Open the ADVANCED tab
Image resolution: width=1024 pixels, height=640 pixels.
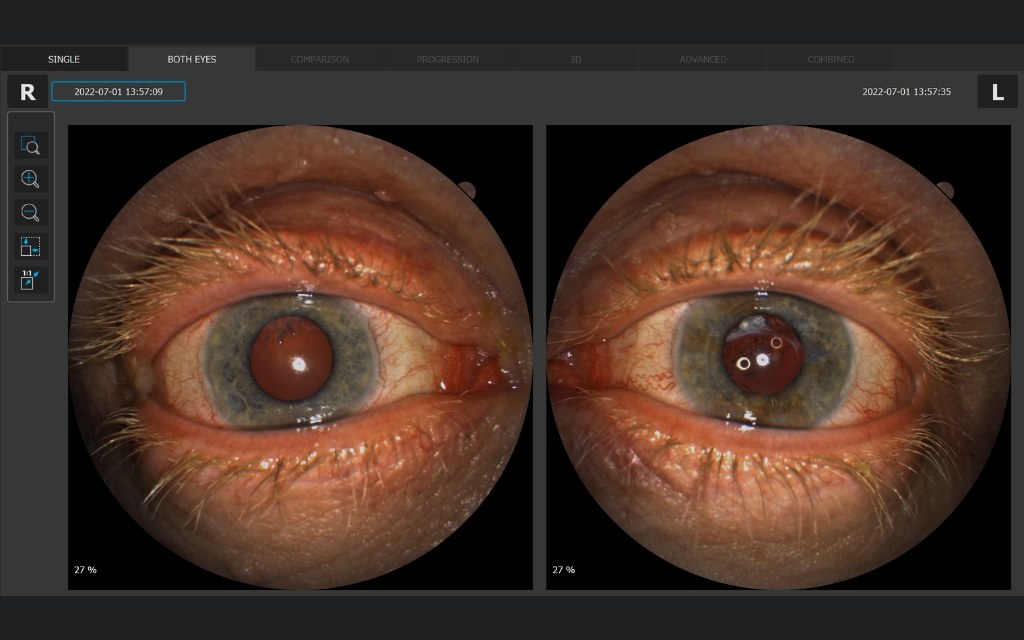(x=703, y=59)
